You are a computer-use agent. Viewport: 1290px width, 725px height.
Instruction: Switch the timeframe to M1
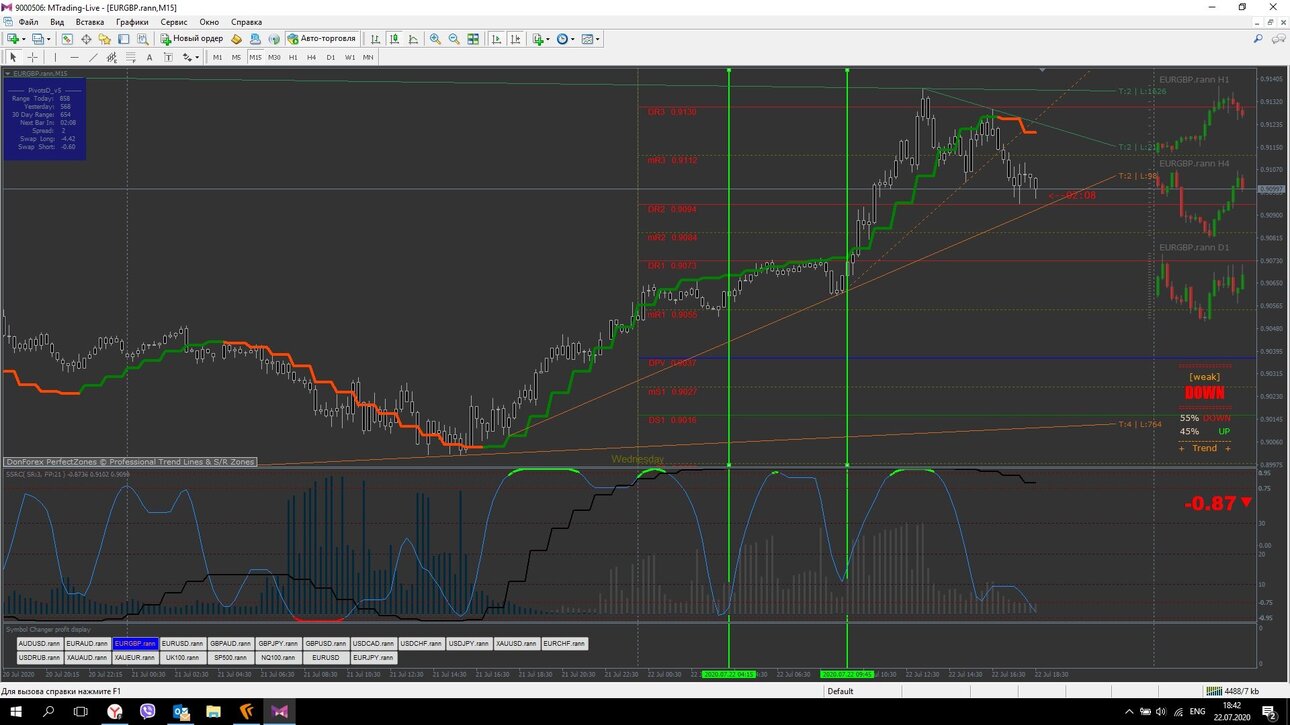coord(217,57)
